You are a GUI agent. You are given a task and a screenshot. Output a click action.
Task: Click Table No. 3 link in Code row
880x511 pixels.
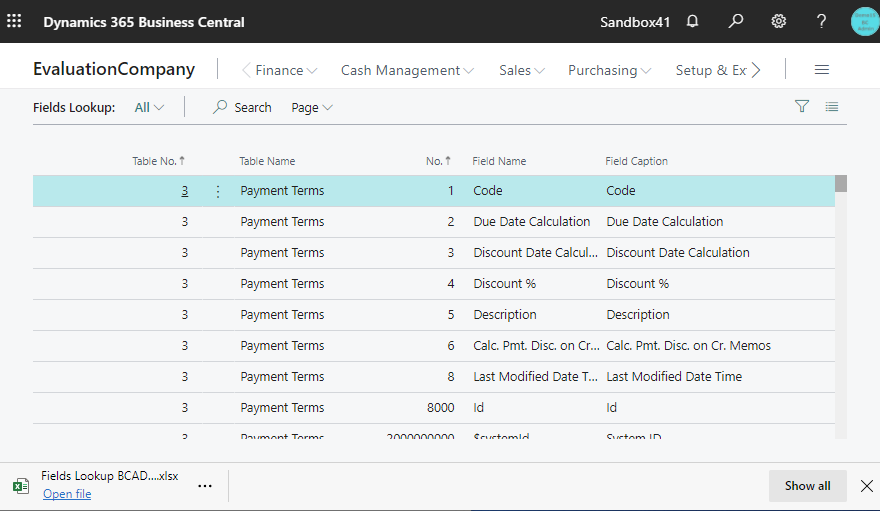click(x=185, y=191)
